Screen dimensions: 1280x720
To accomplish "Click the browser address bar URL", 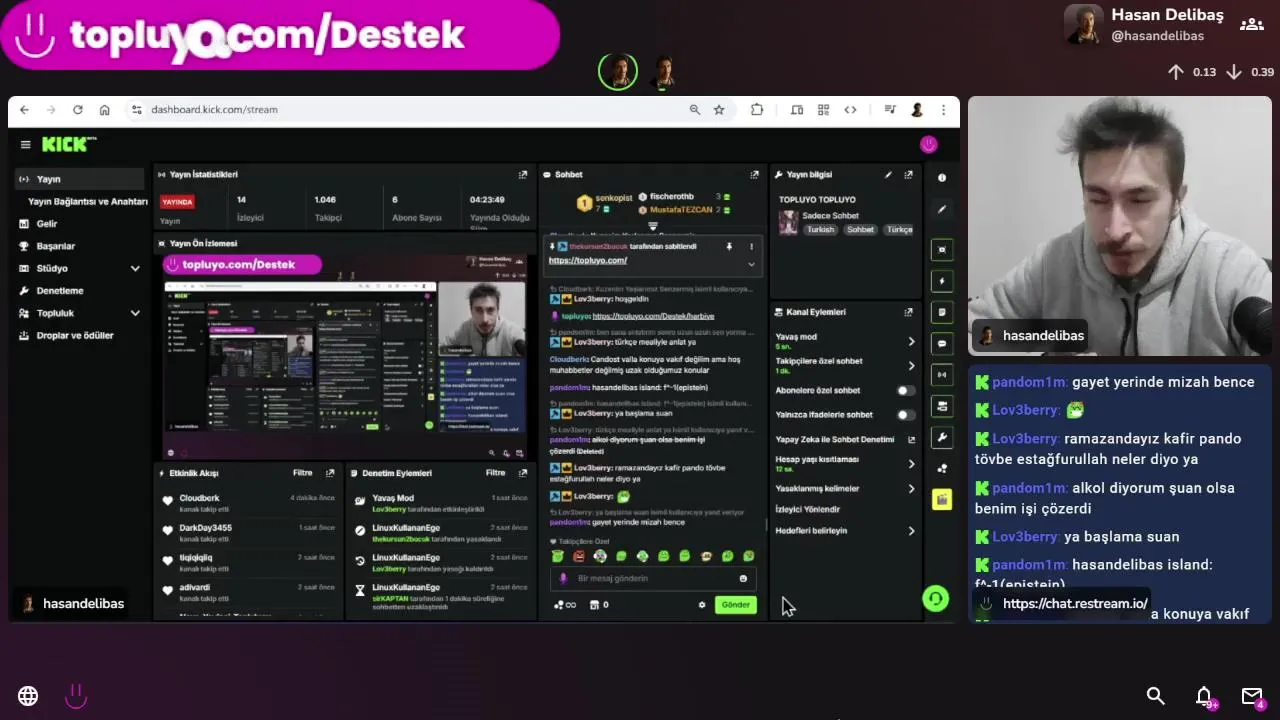I will coord(214,110).
